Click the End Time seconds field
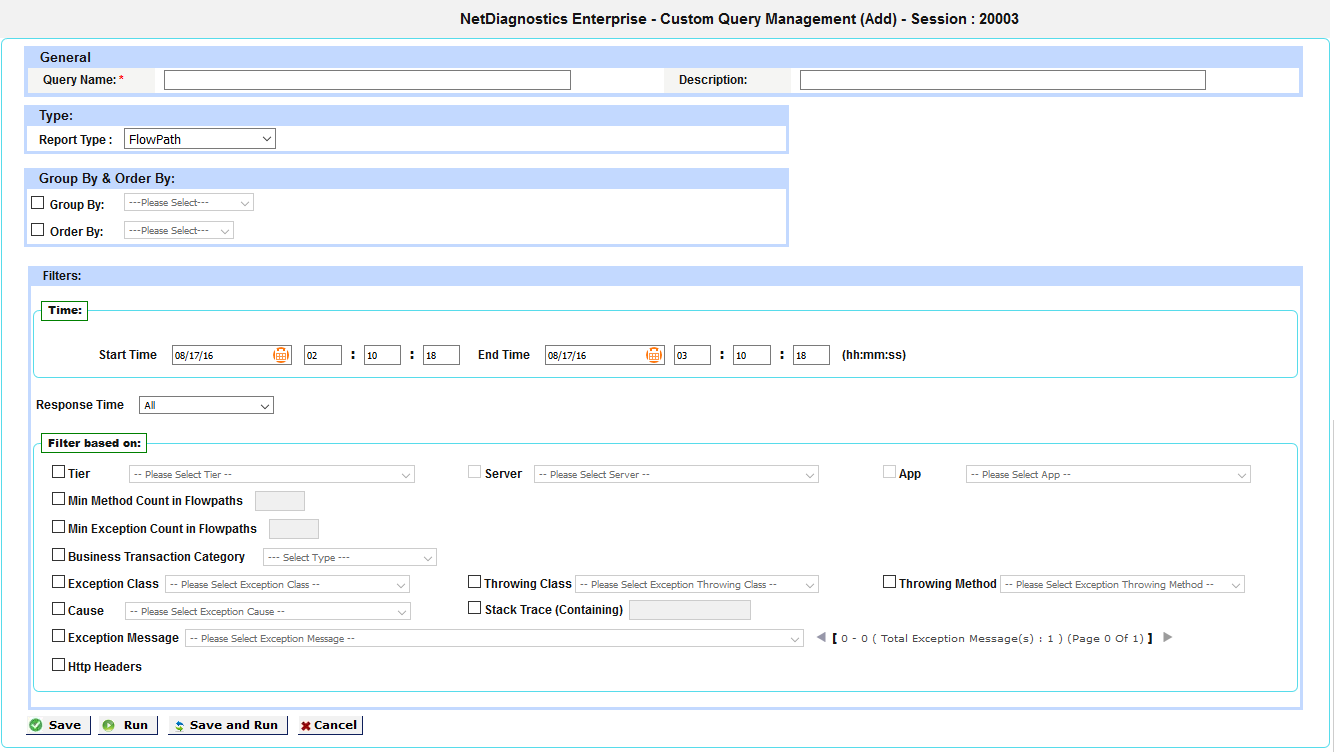The height and width of the screenshot is (752, 1334). [811, 355]
